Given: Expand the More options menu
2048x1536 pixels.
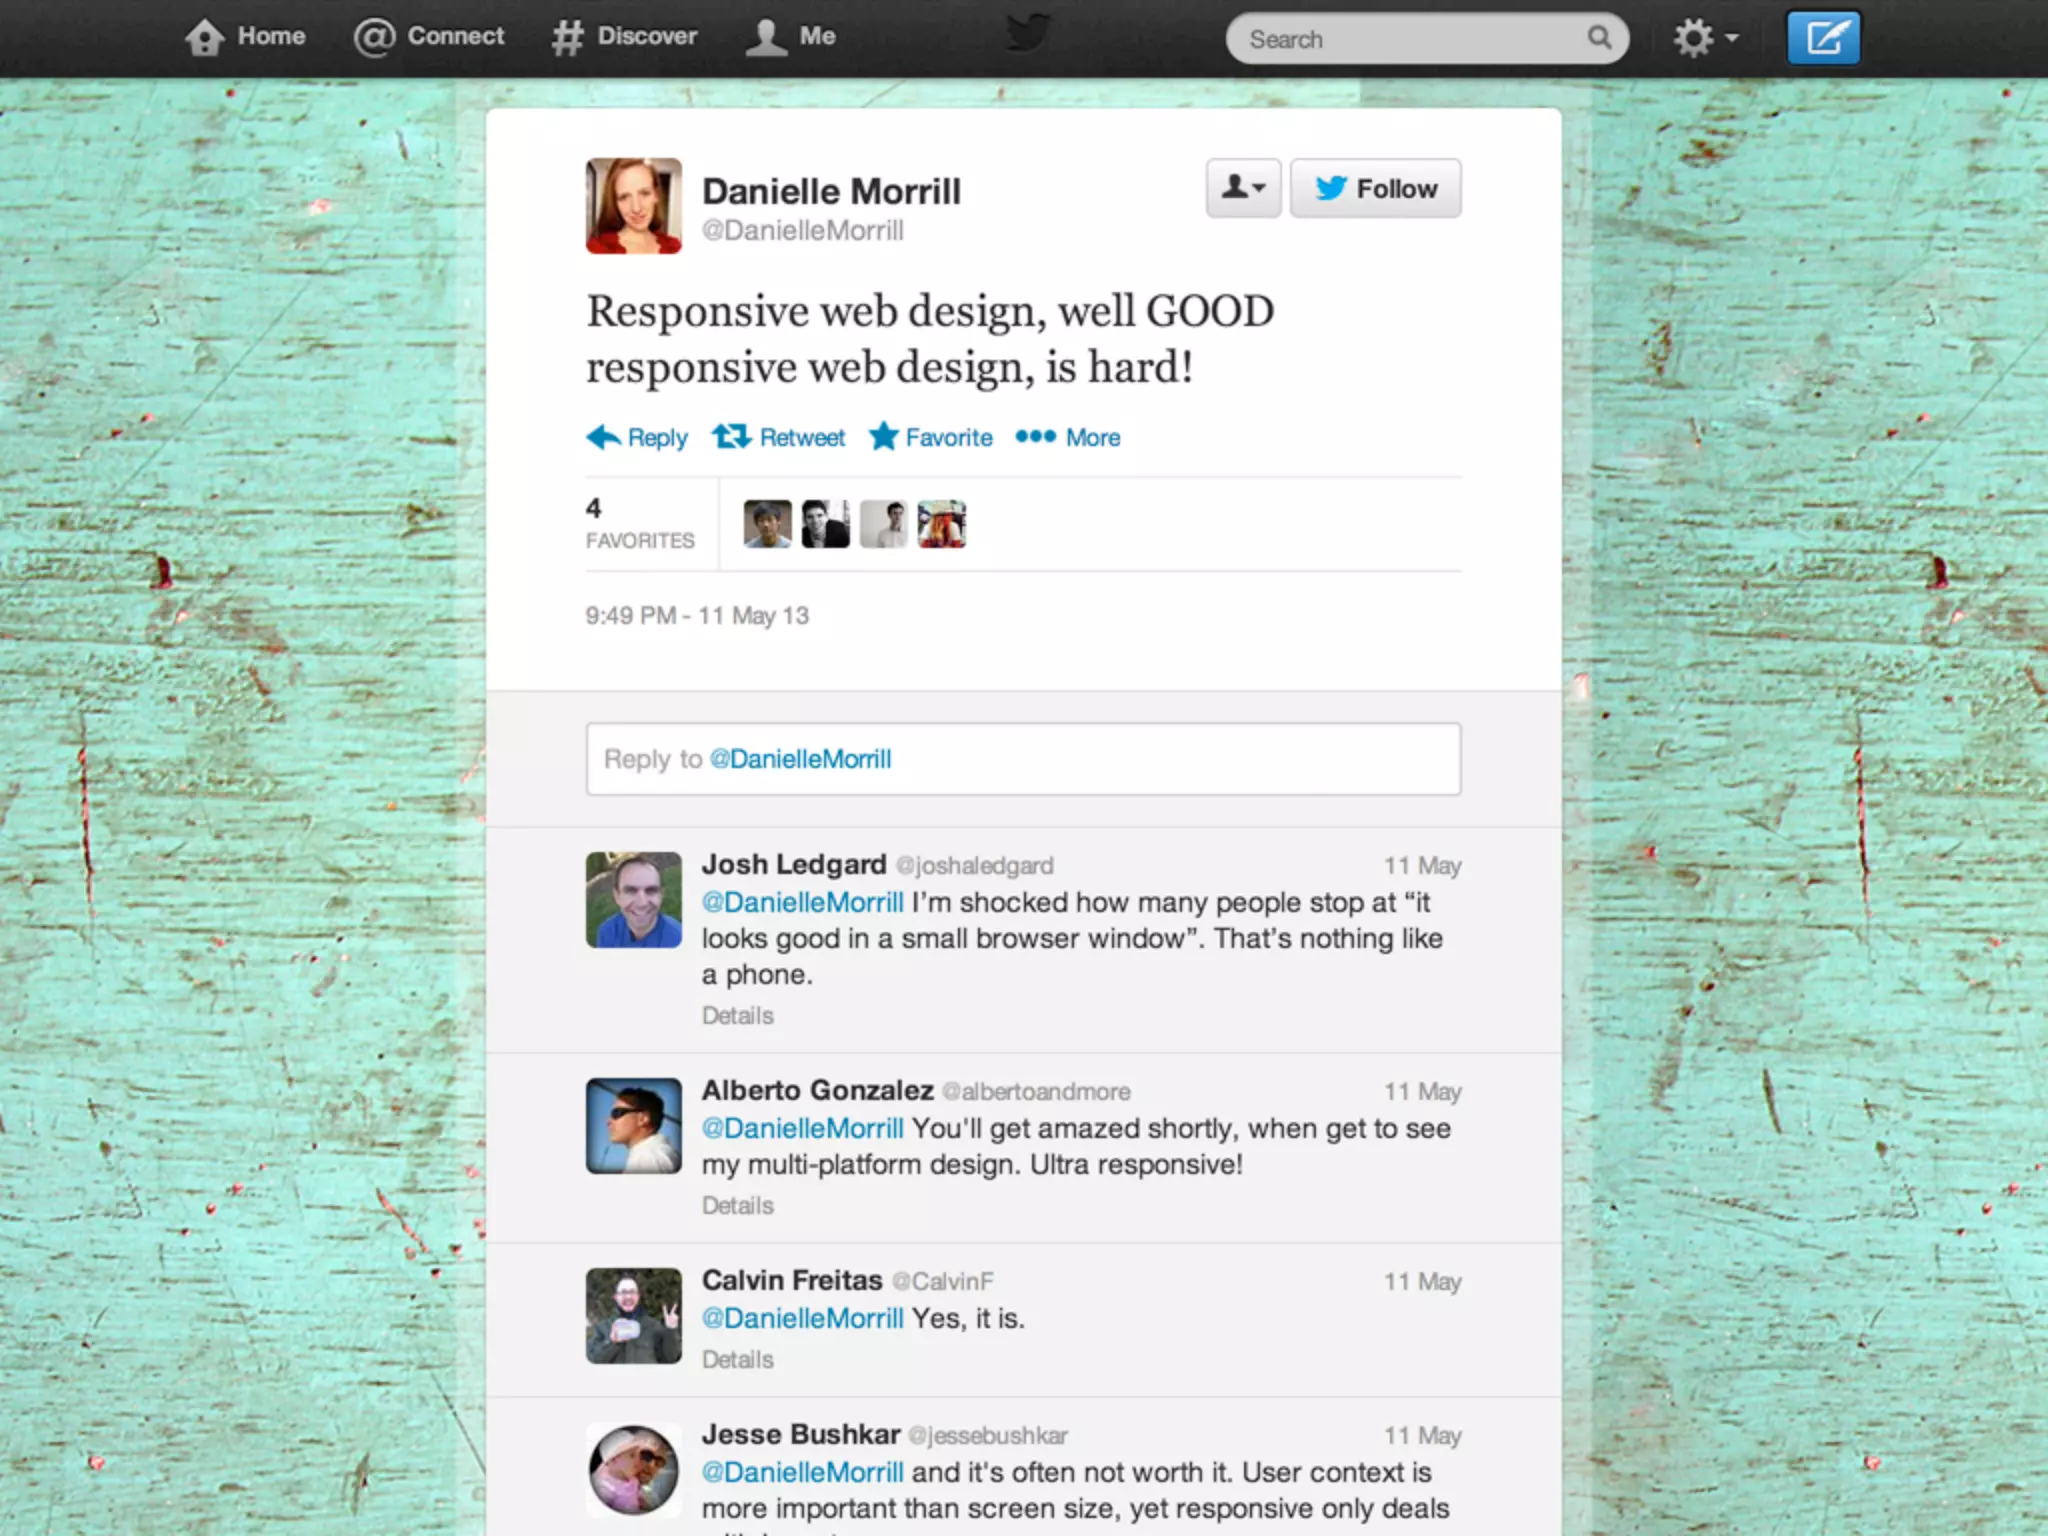Looking at the screenshot, I should click(1068, 437).
